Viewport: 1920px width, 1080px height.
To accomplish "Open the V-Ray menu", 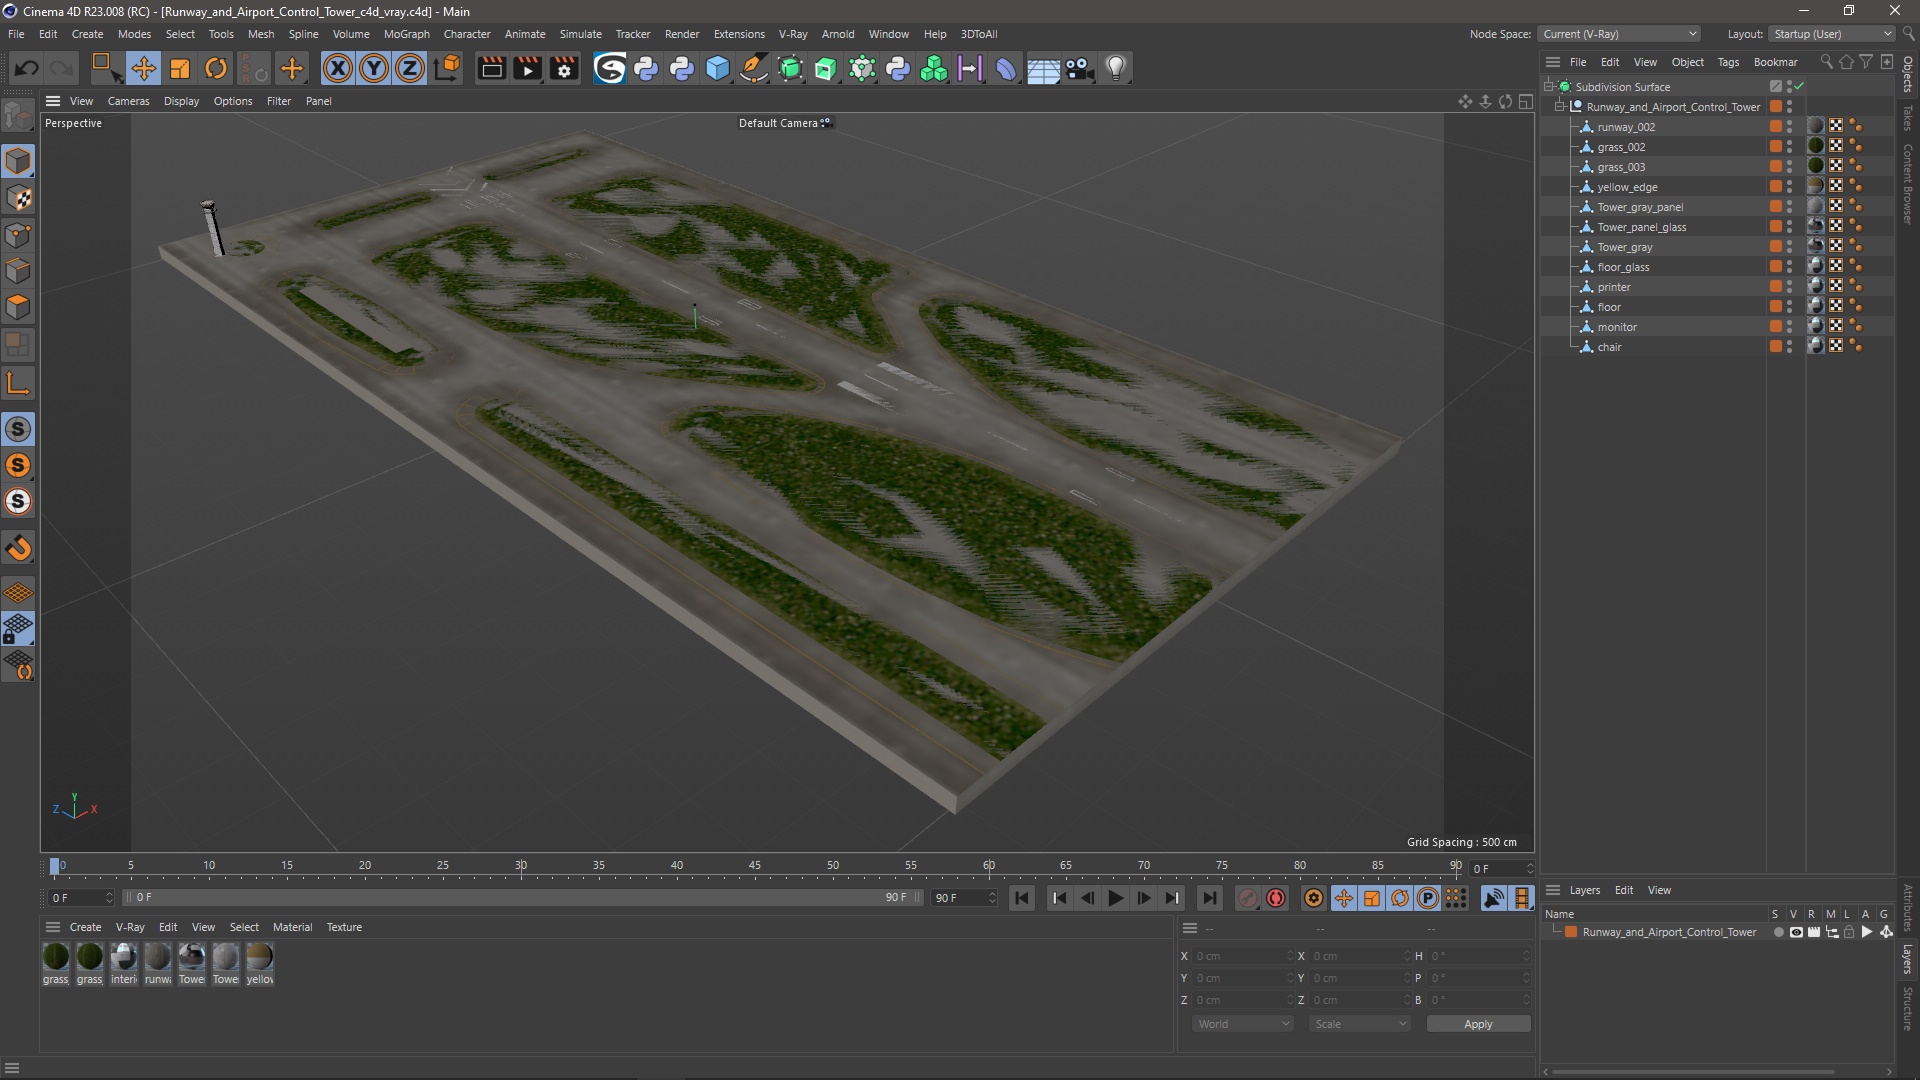I will 793,34.
